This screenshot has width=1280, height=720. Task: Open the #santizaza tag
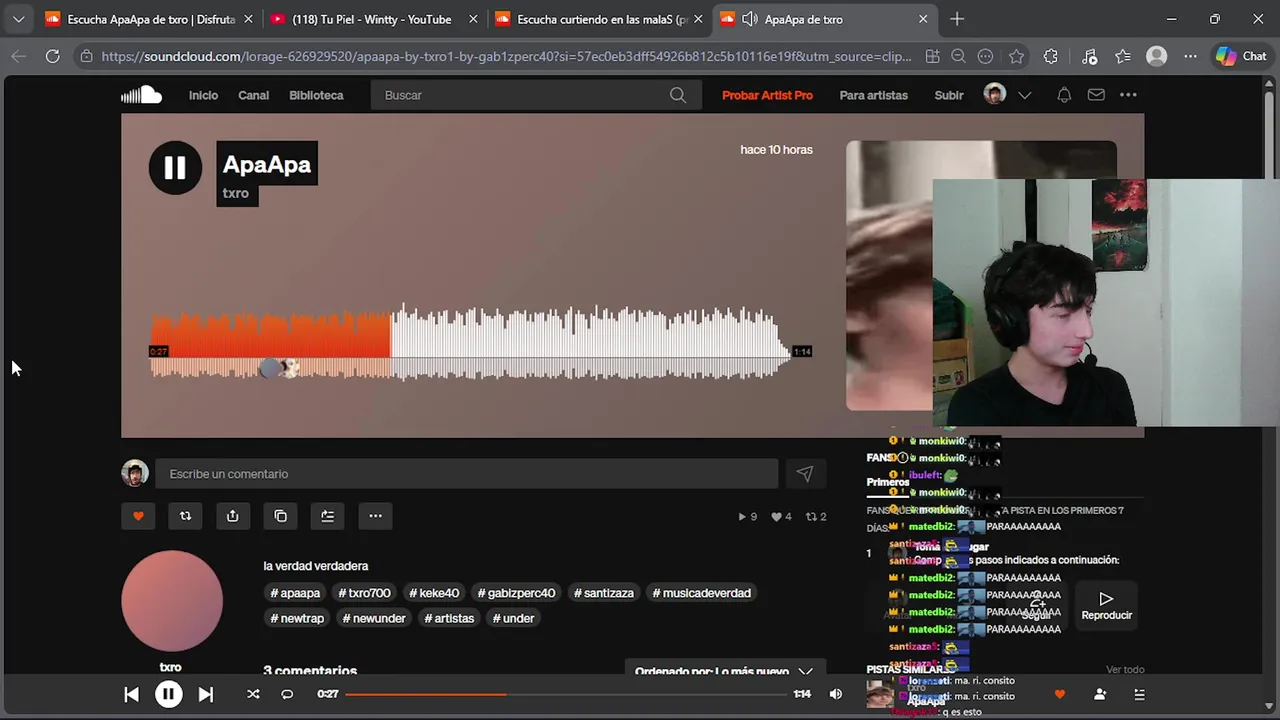(604, 593)
